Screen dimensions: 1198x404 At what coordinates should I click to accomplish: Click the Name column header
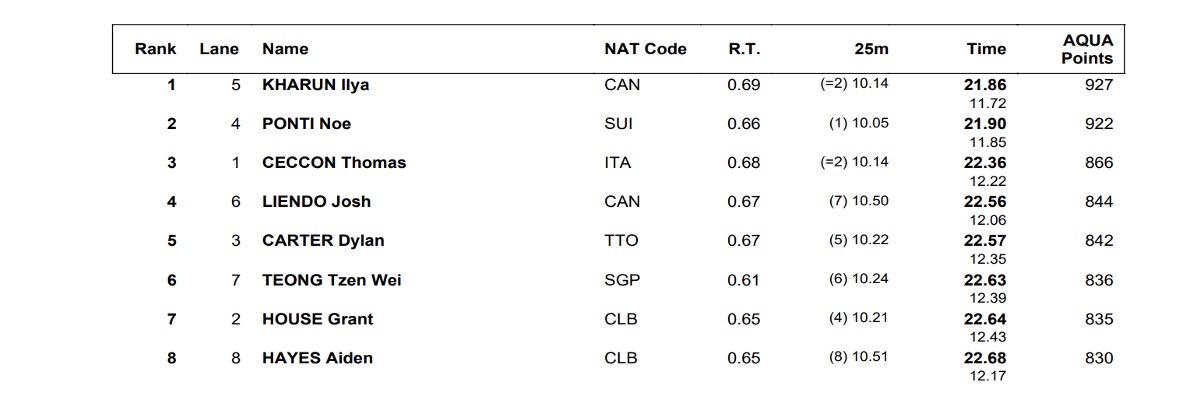pos(285,48)
